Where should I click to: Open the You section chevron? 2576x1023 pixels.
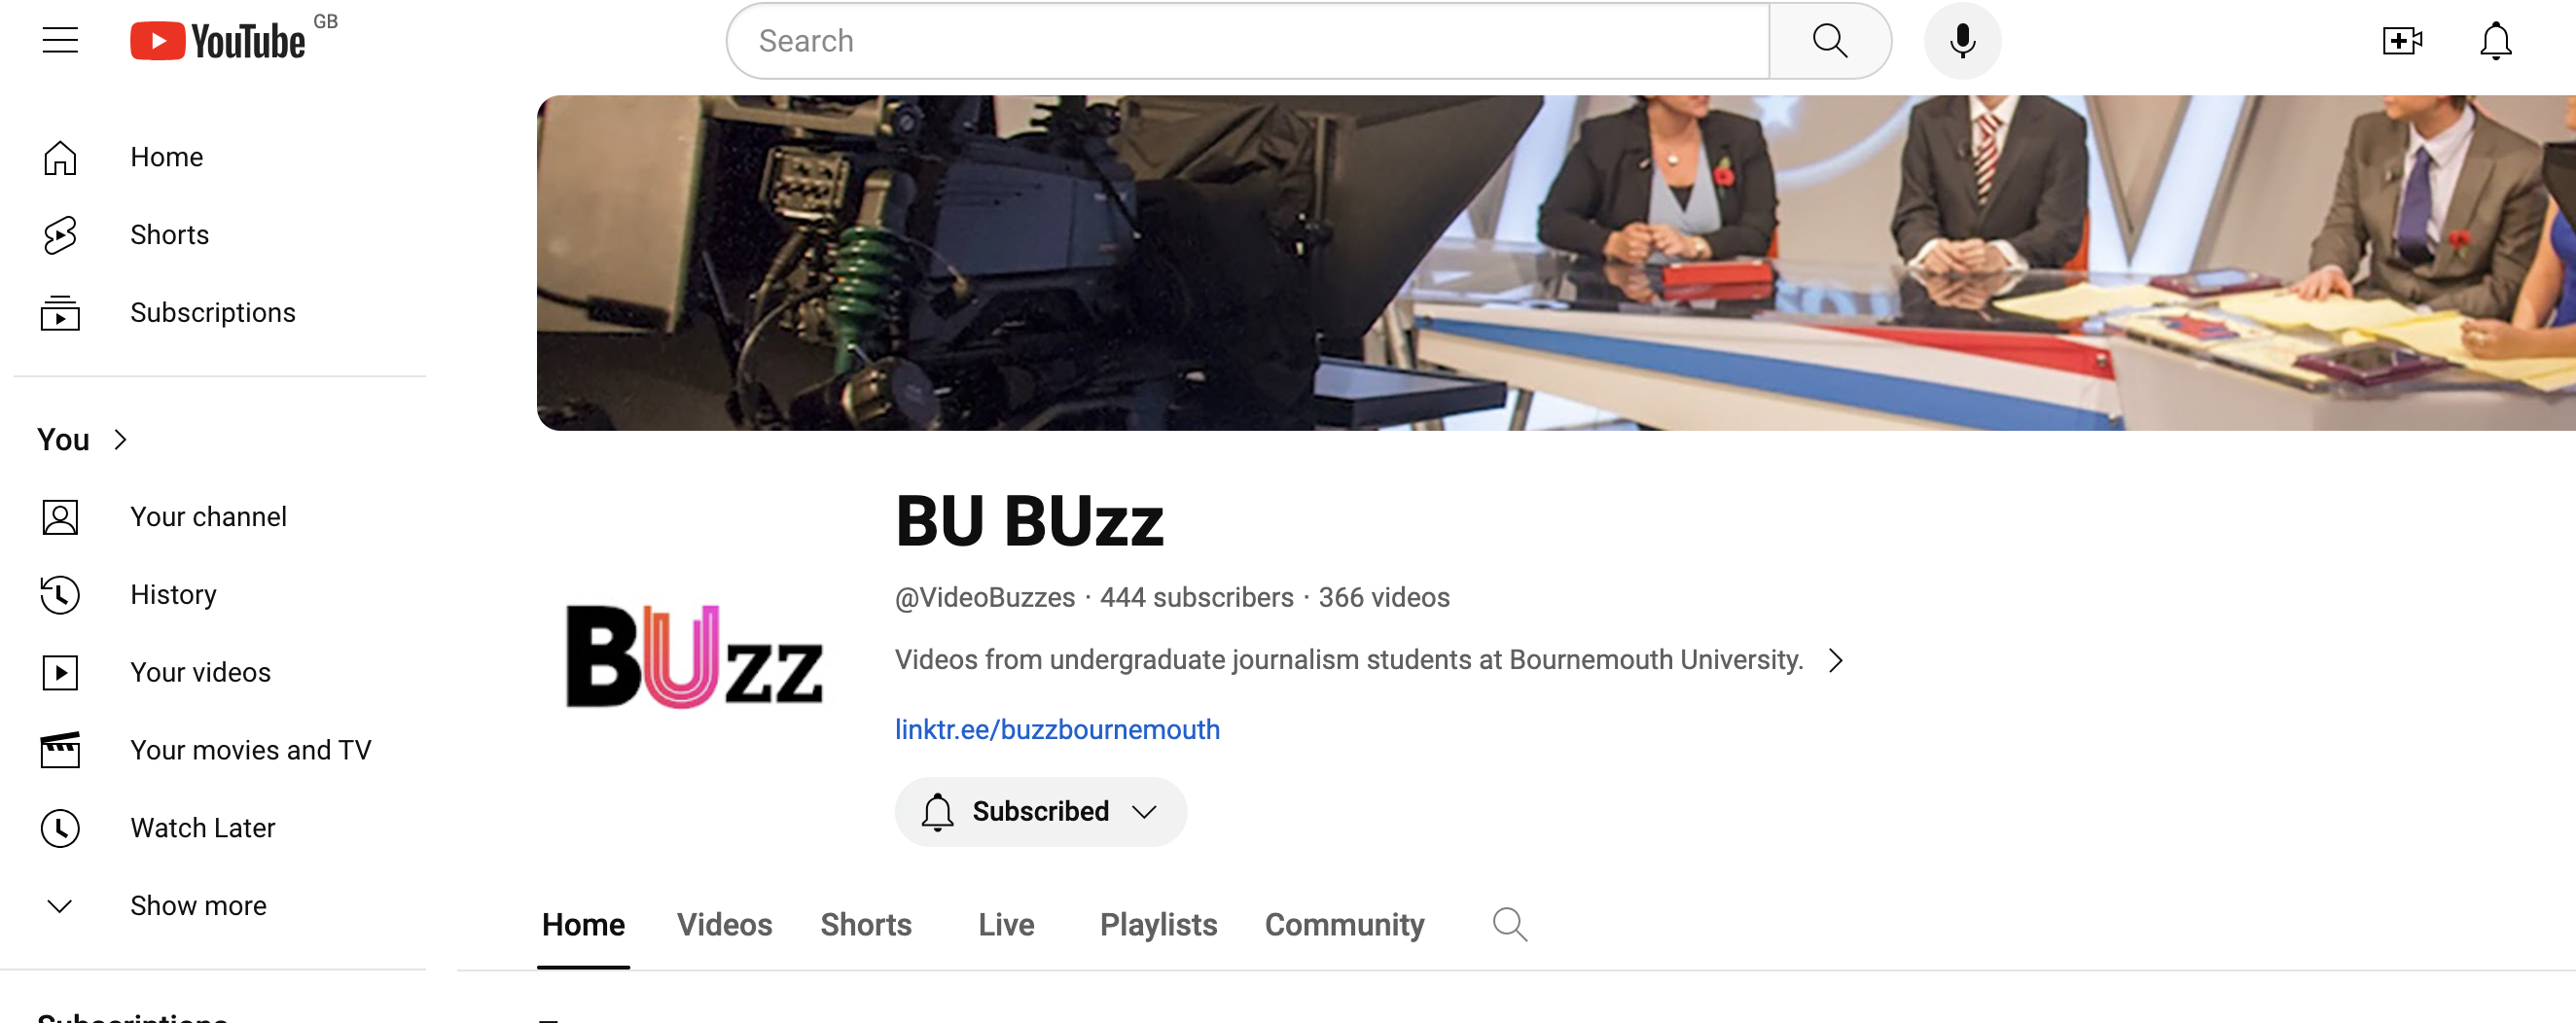point(121,440)
